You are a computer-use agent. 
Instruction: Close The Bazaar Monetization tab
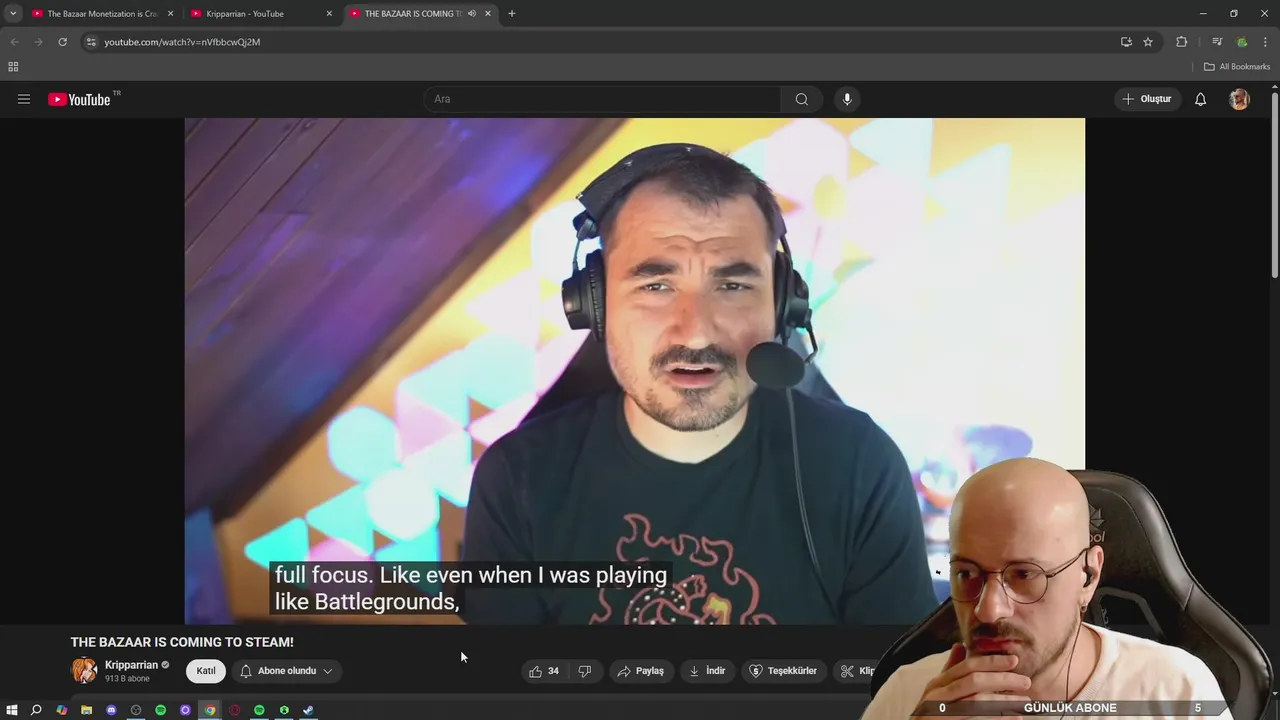pyautogui.click(x=170, y=14)
